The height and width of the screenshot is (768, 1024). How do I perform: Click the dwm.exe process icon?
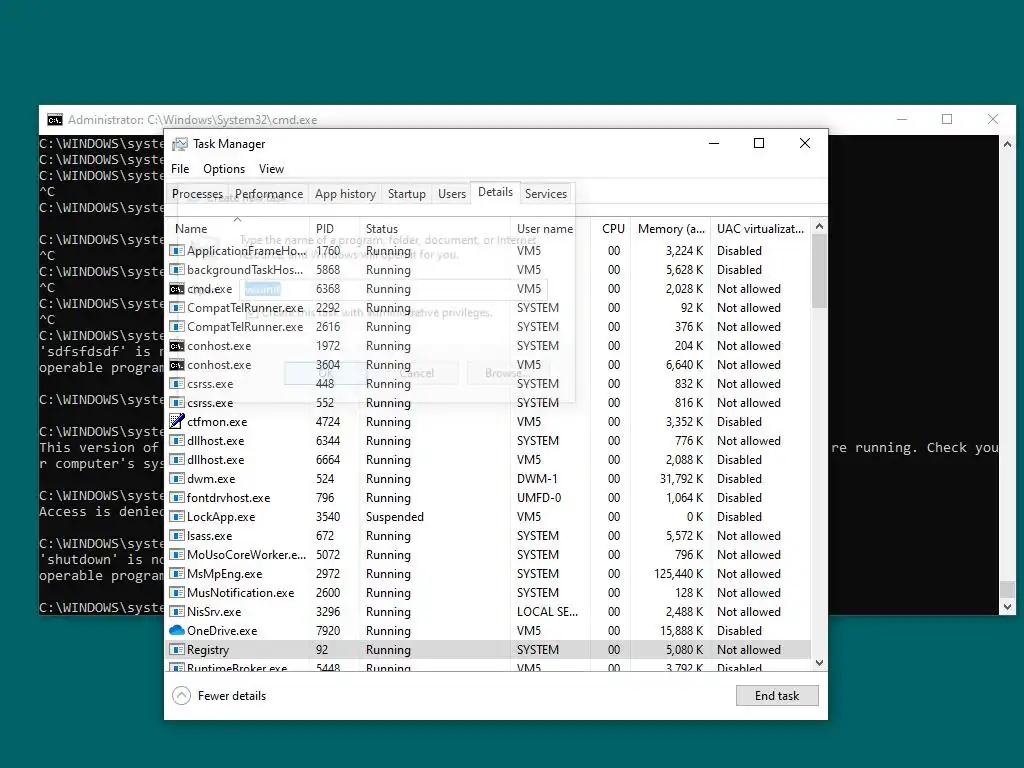pyautogui.click(x=176, y=478)
